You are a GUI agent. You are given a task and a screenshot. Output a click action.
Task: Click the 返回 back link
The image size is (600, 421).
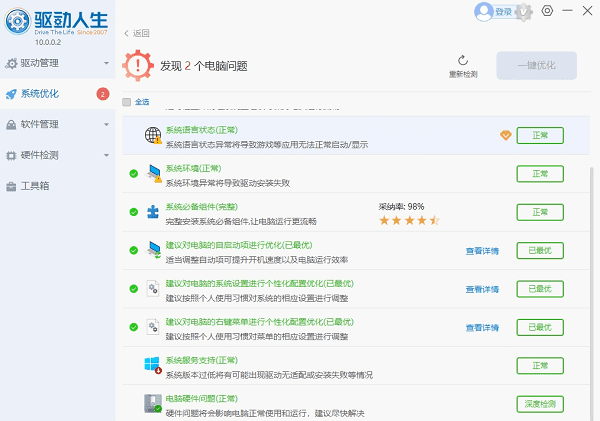[141, 33]
